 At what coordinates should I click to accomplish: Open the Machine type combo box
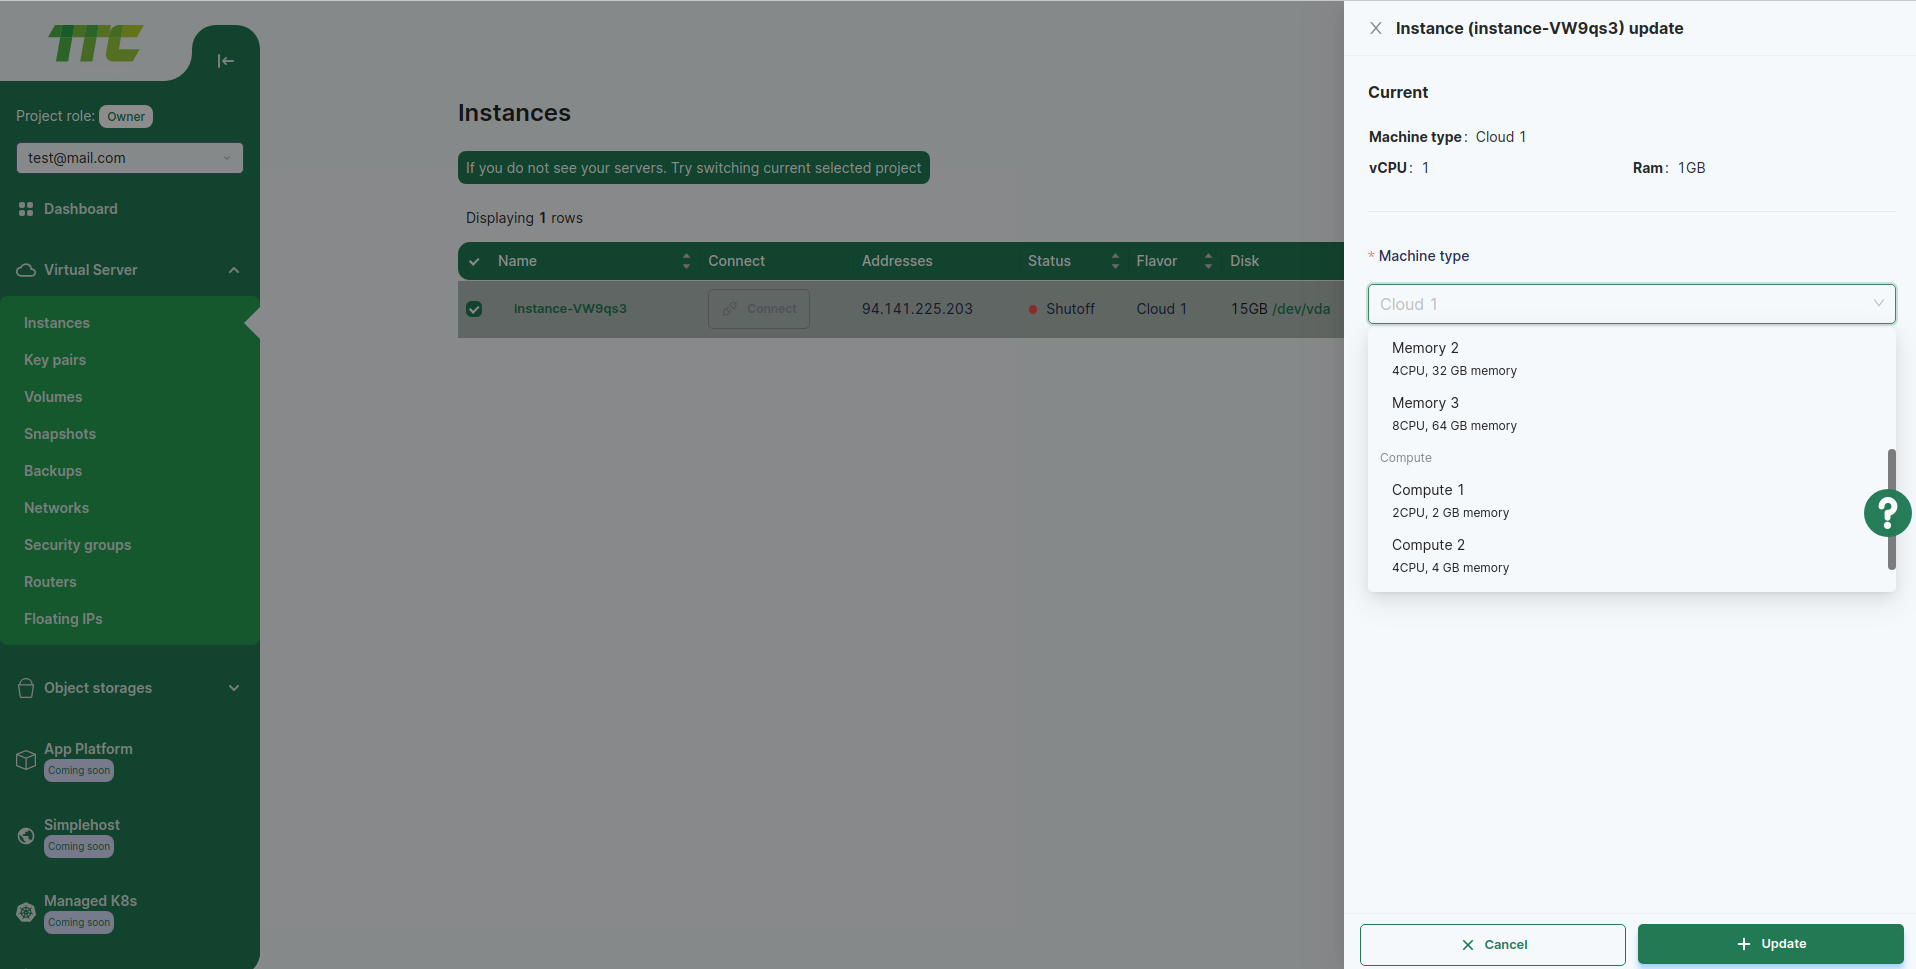1631,304
